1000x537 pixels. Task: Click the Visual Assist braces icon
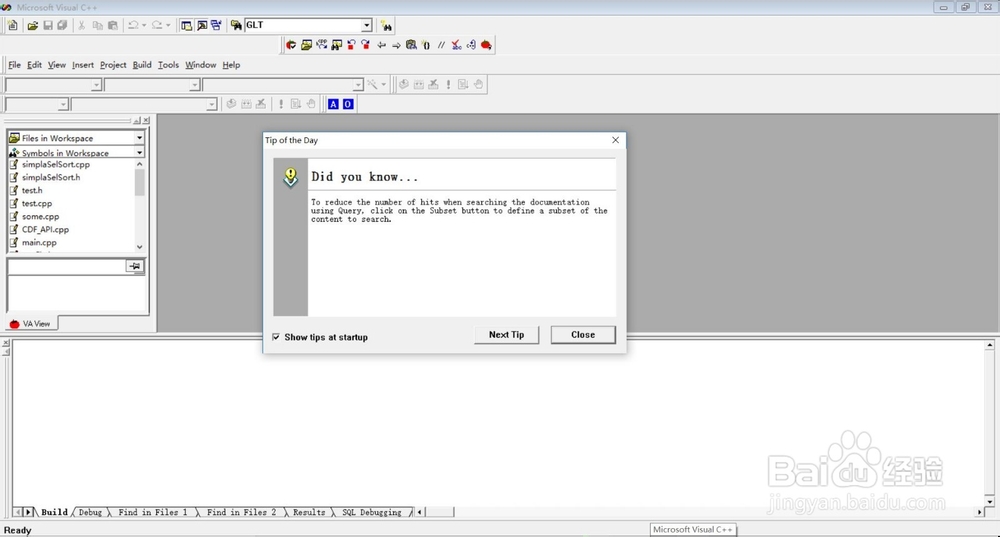tap(426, 45)
